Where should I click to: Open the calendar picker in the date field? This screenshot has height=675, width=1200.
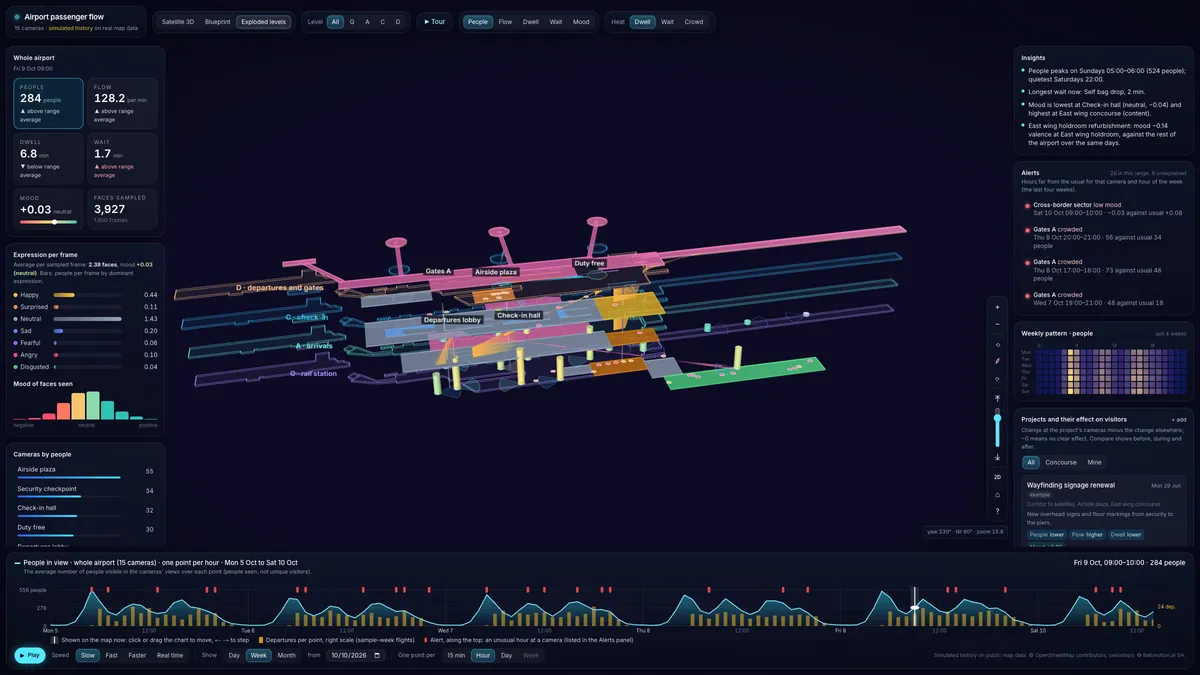[x=377, y=655]
